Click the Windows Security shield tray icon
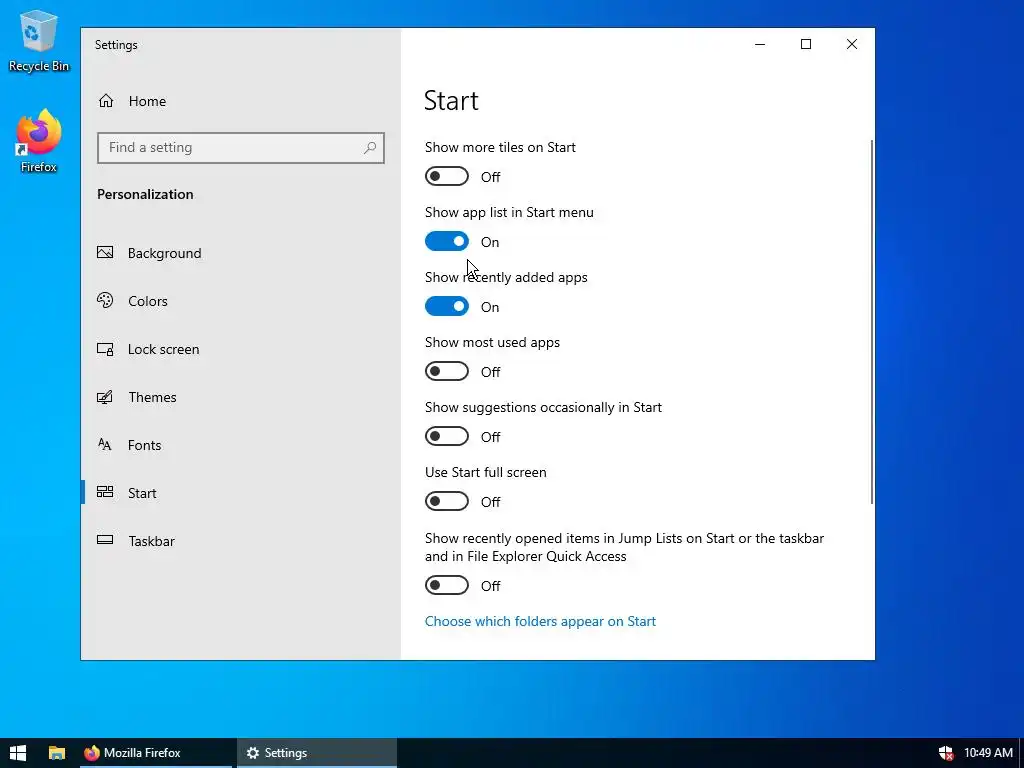Screen dimensions: 1024x768 (946, 753)
